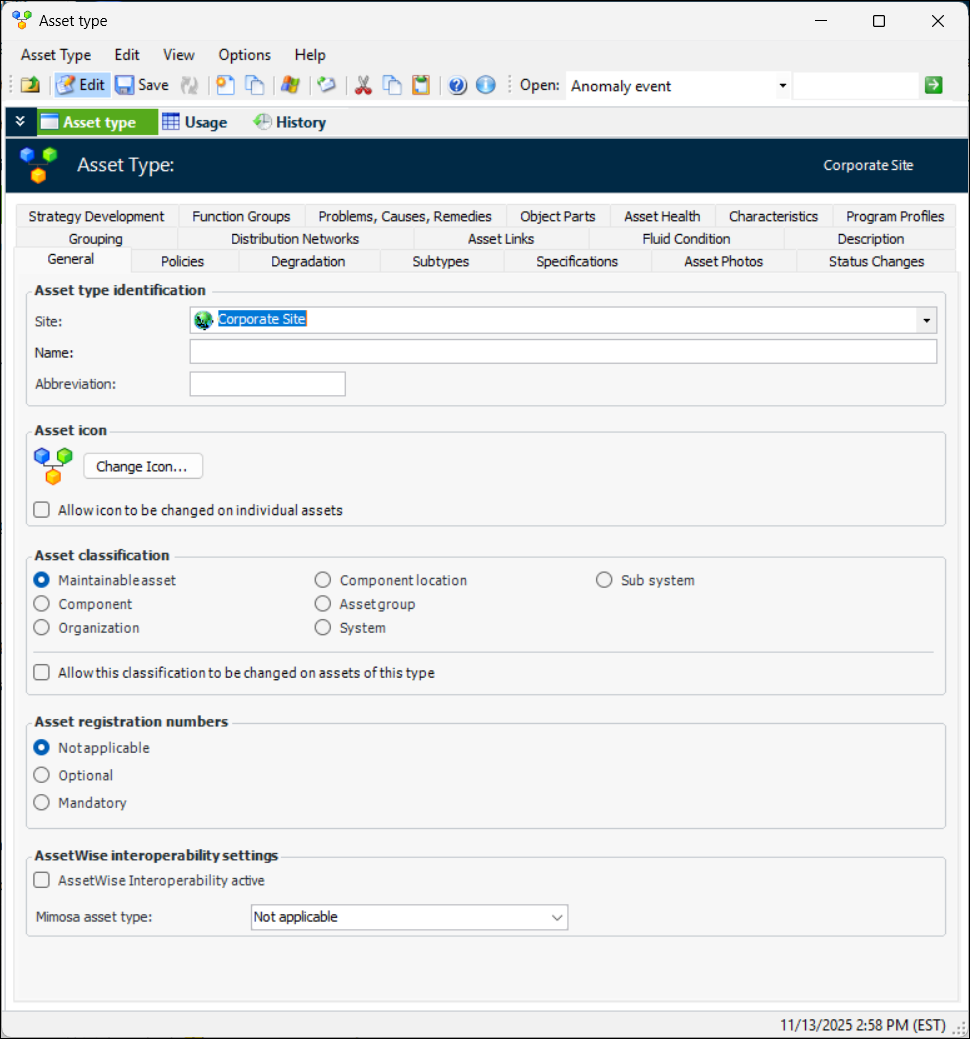The height and width of the screenshot is (1039, 970).
Task: Select the Component location radio button
Action: (x=323, y=580)
